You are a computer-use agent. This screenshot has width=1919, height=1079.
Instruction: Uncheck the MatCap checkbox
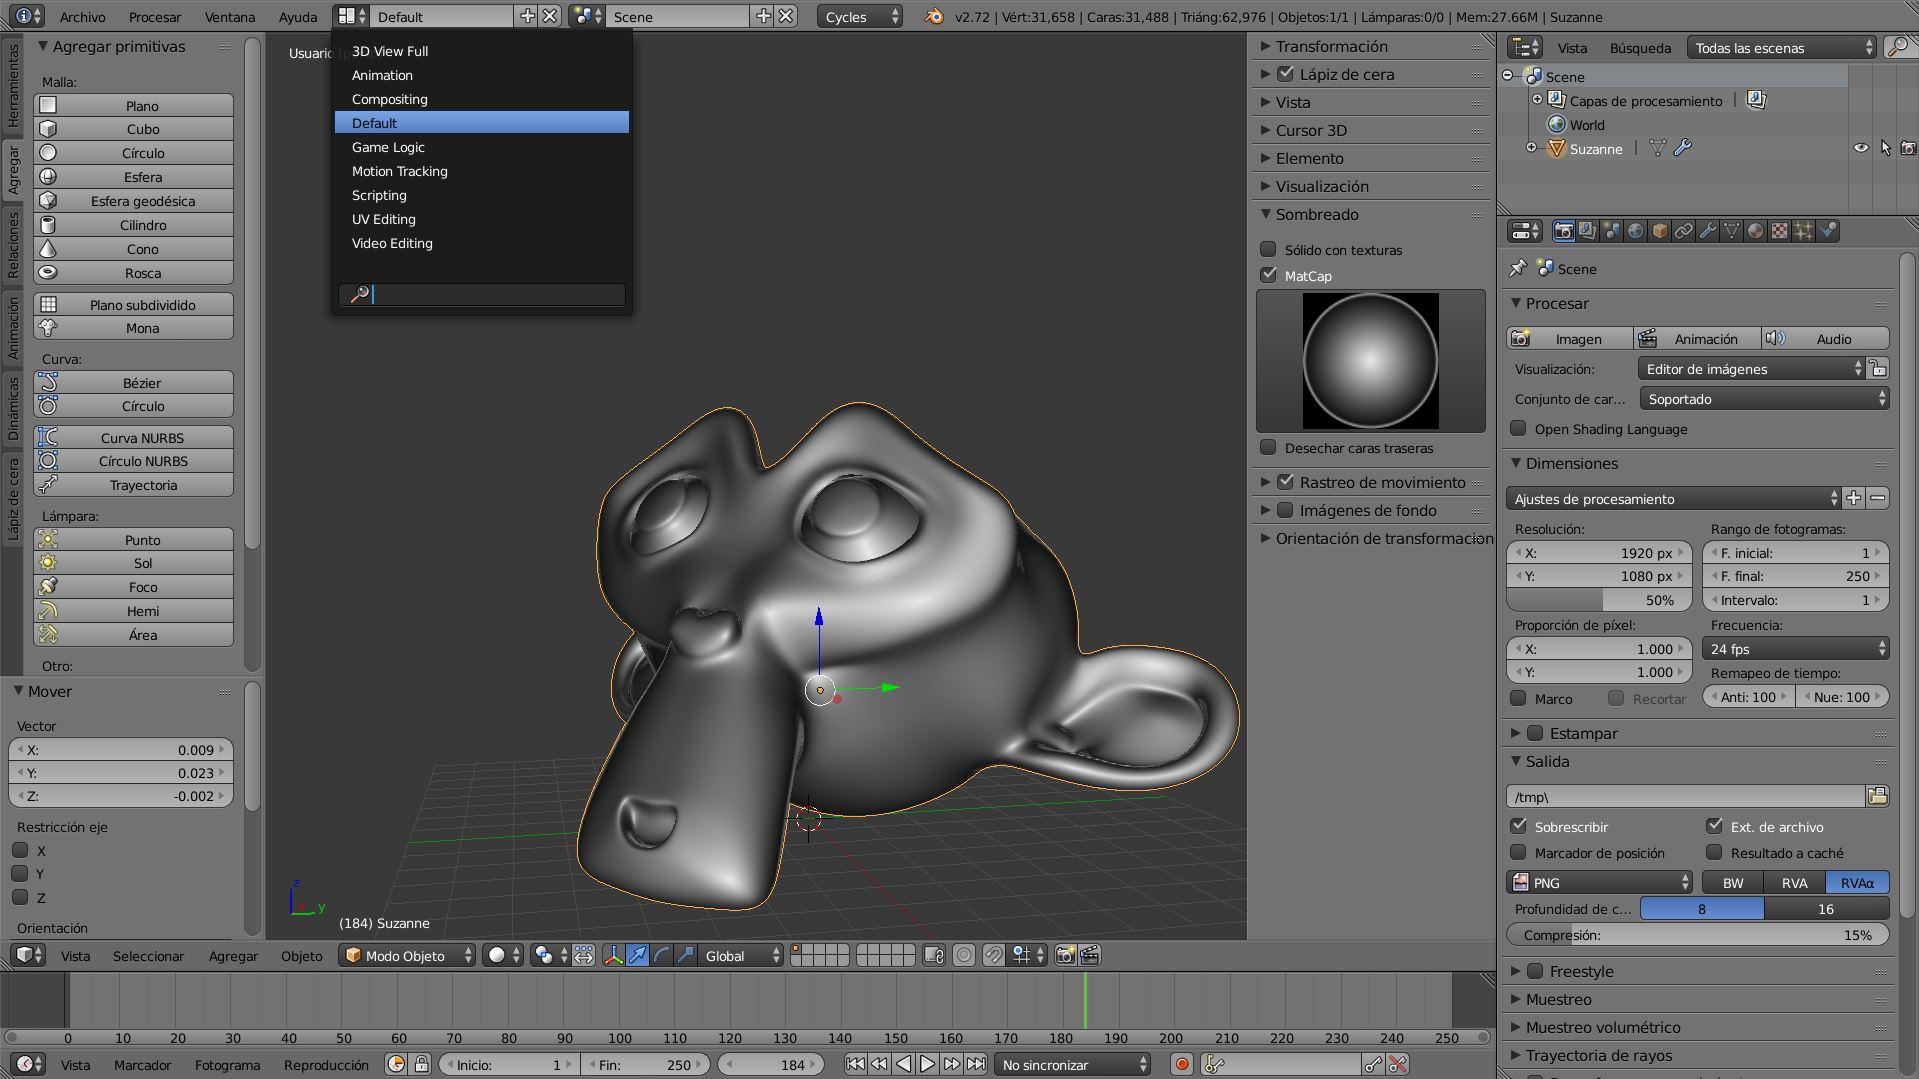click(1268, 275)
